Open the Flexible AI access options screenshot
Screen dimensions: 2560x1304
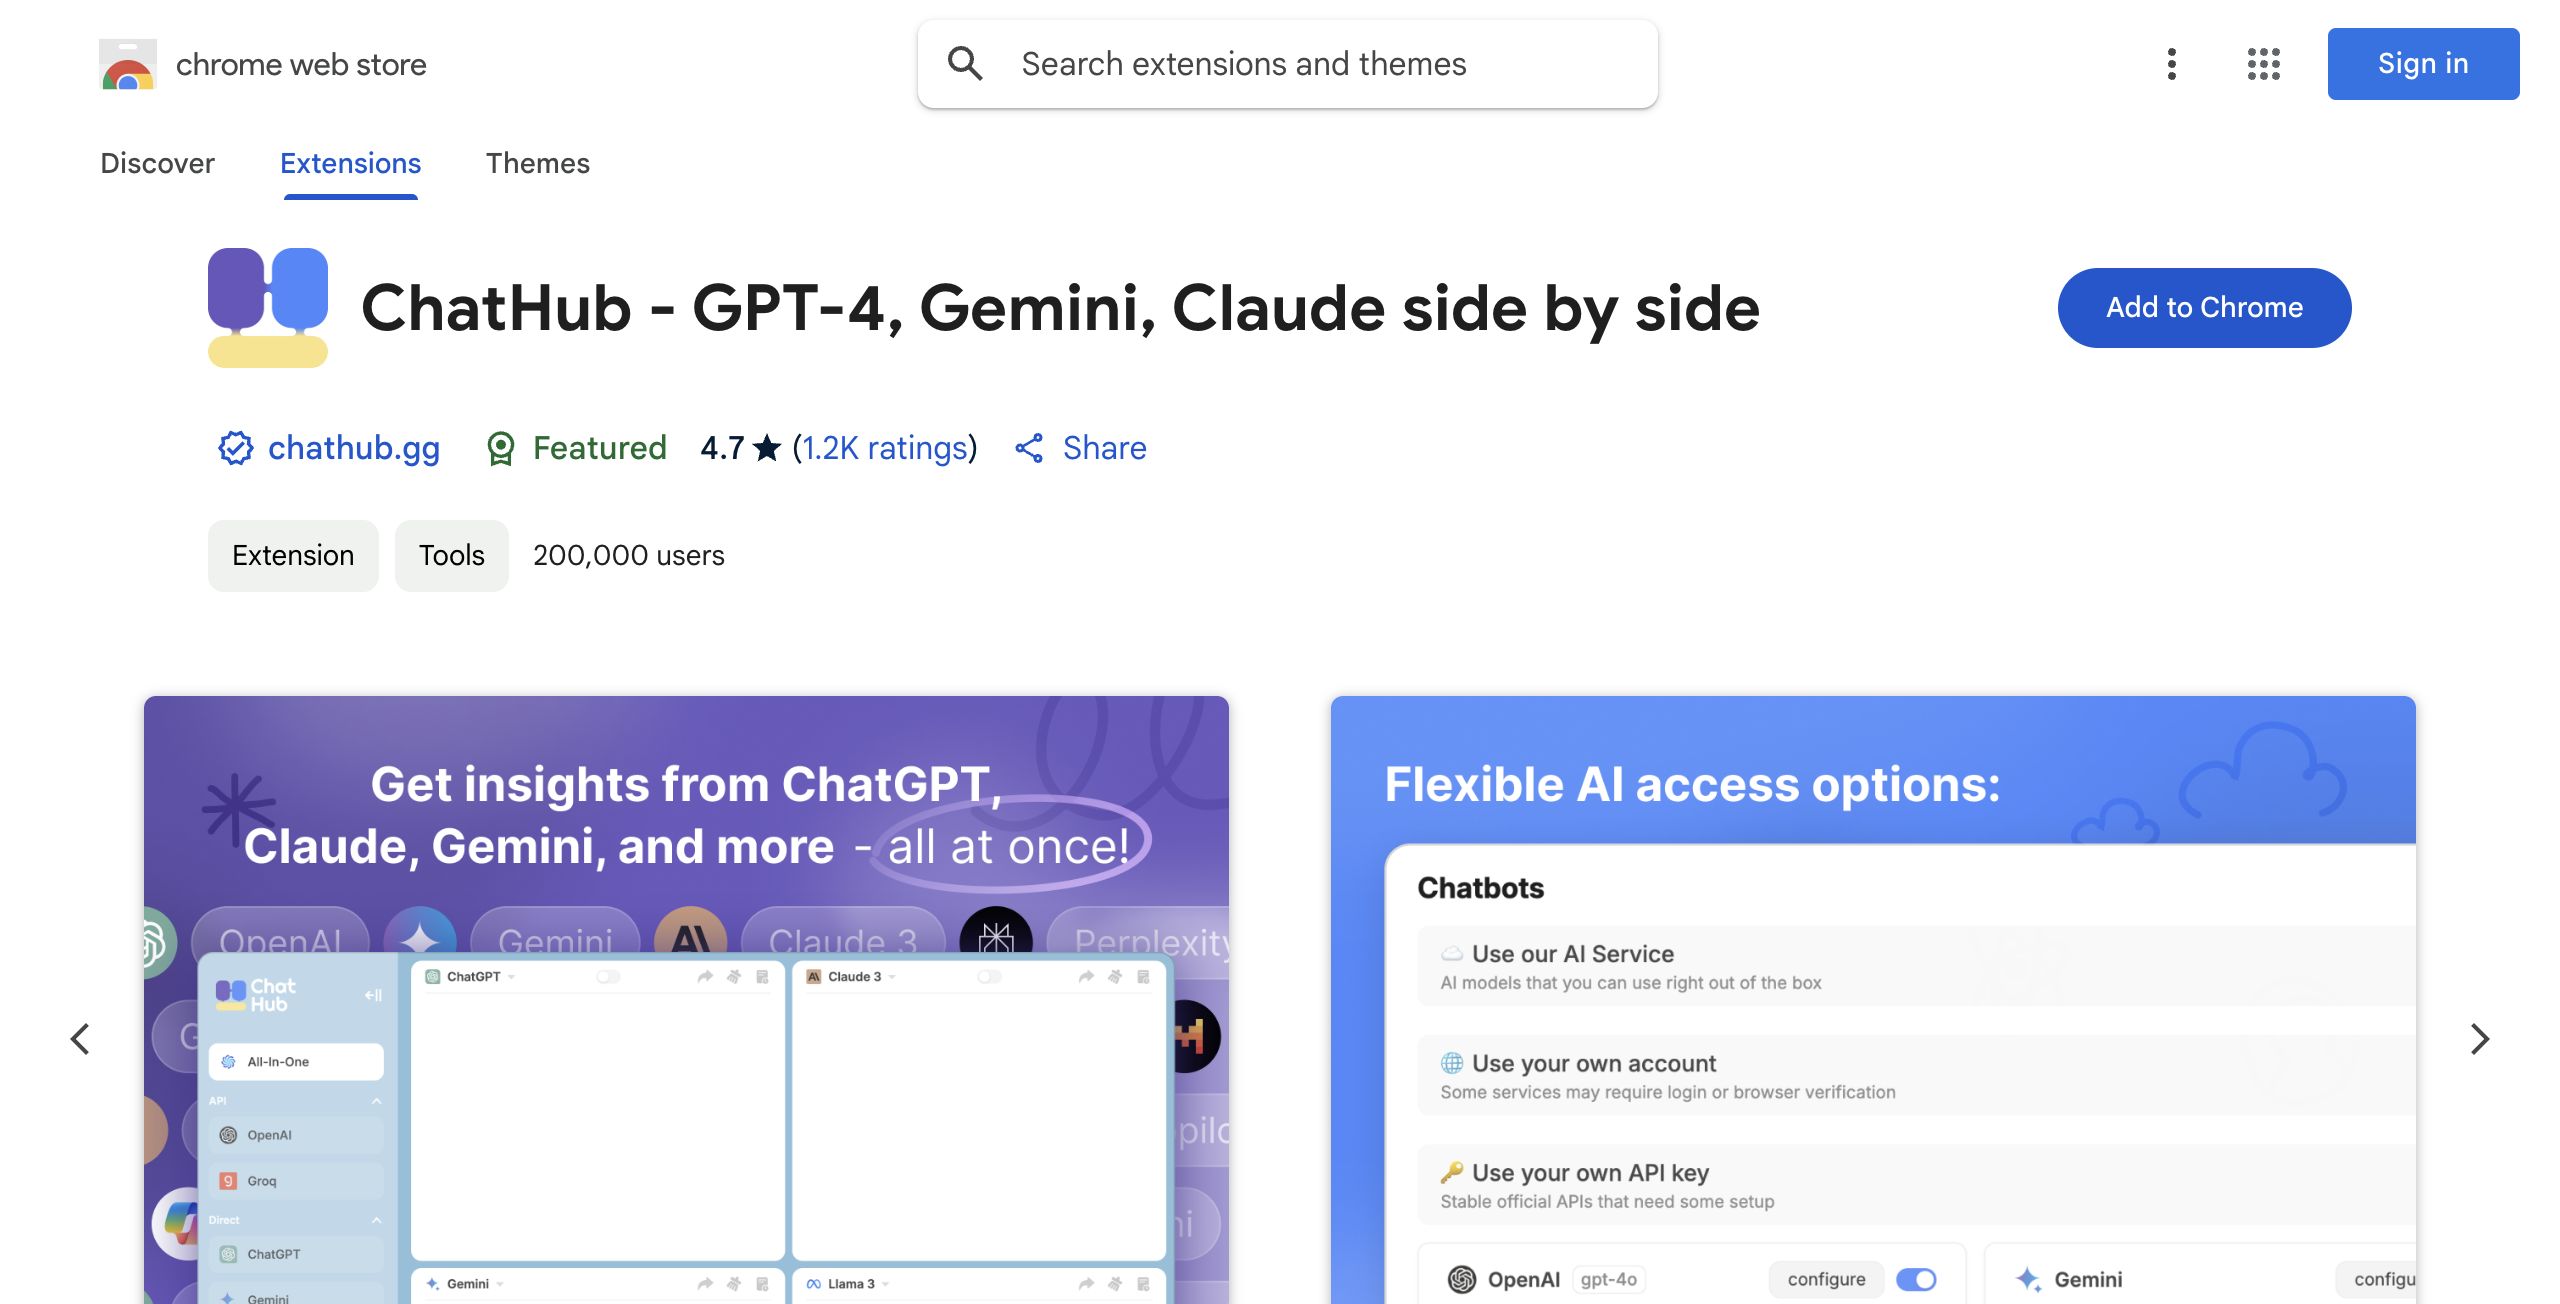point(1873,1000)
